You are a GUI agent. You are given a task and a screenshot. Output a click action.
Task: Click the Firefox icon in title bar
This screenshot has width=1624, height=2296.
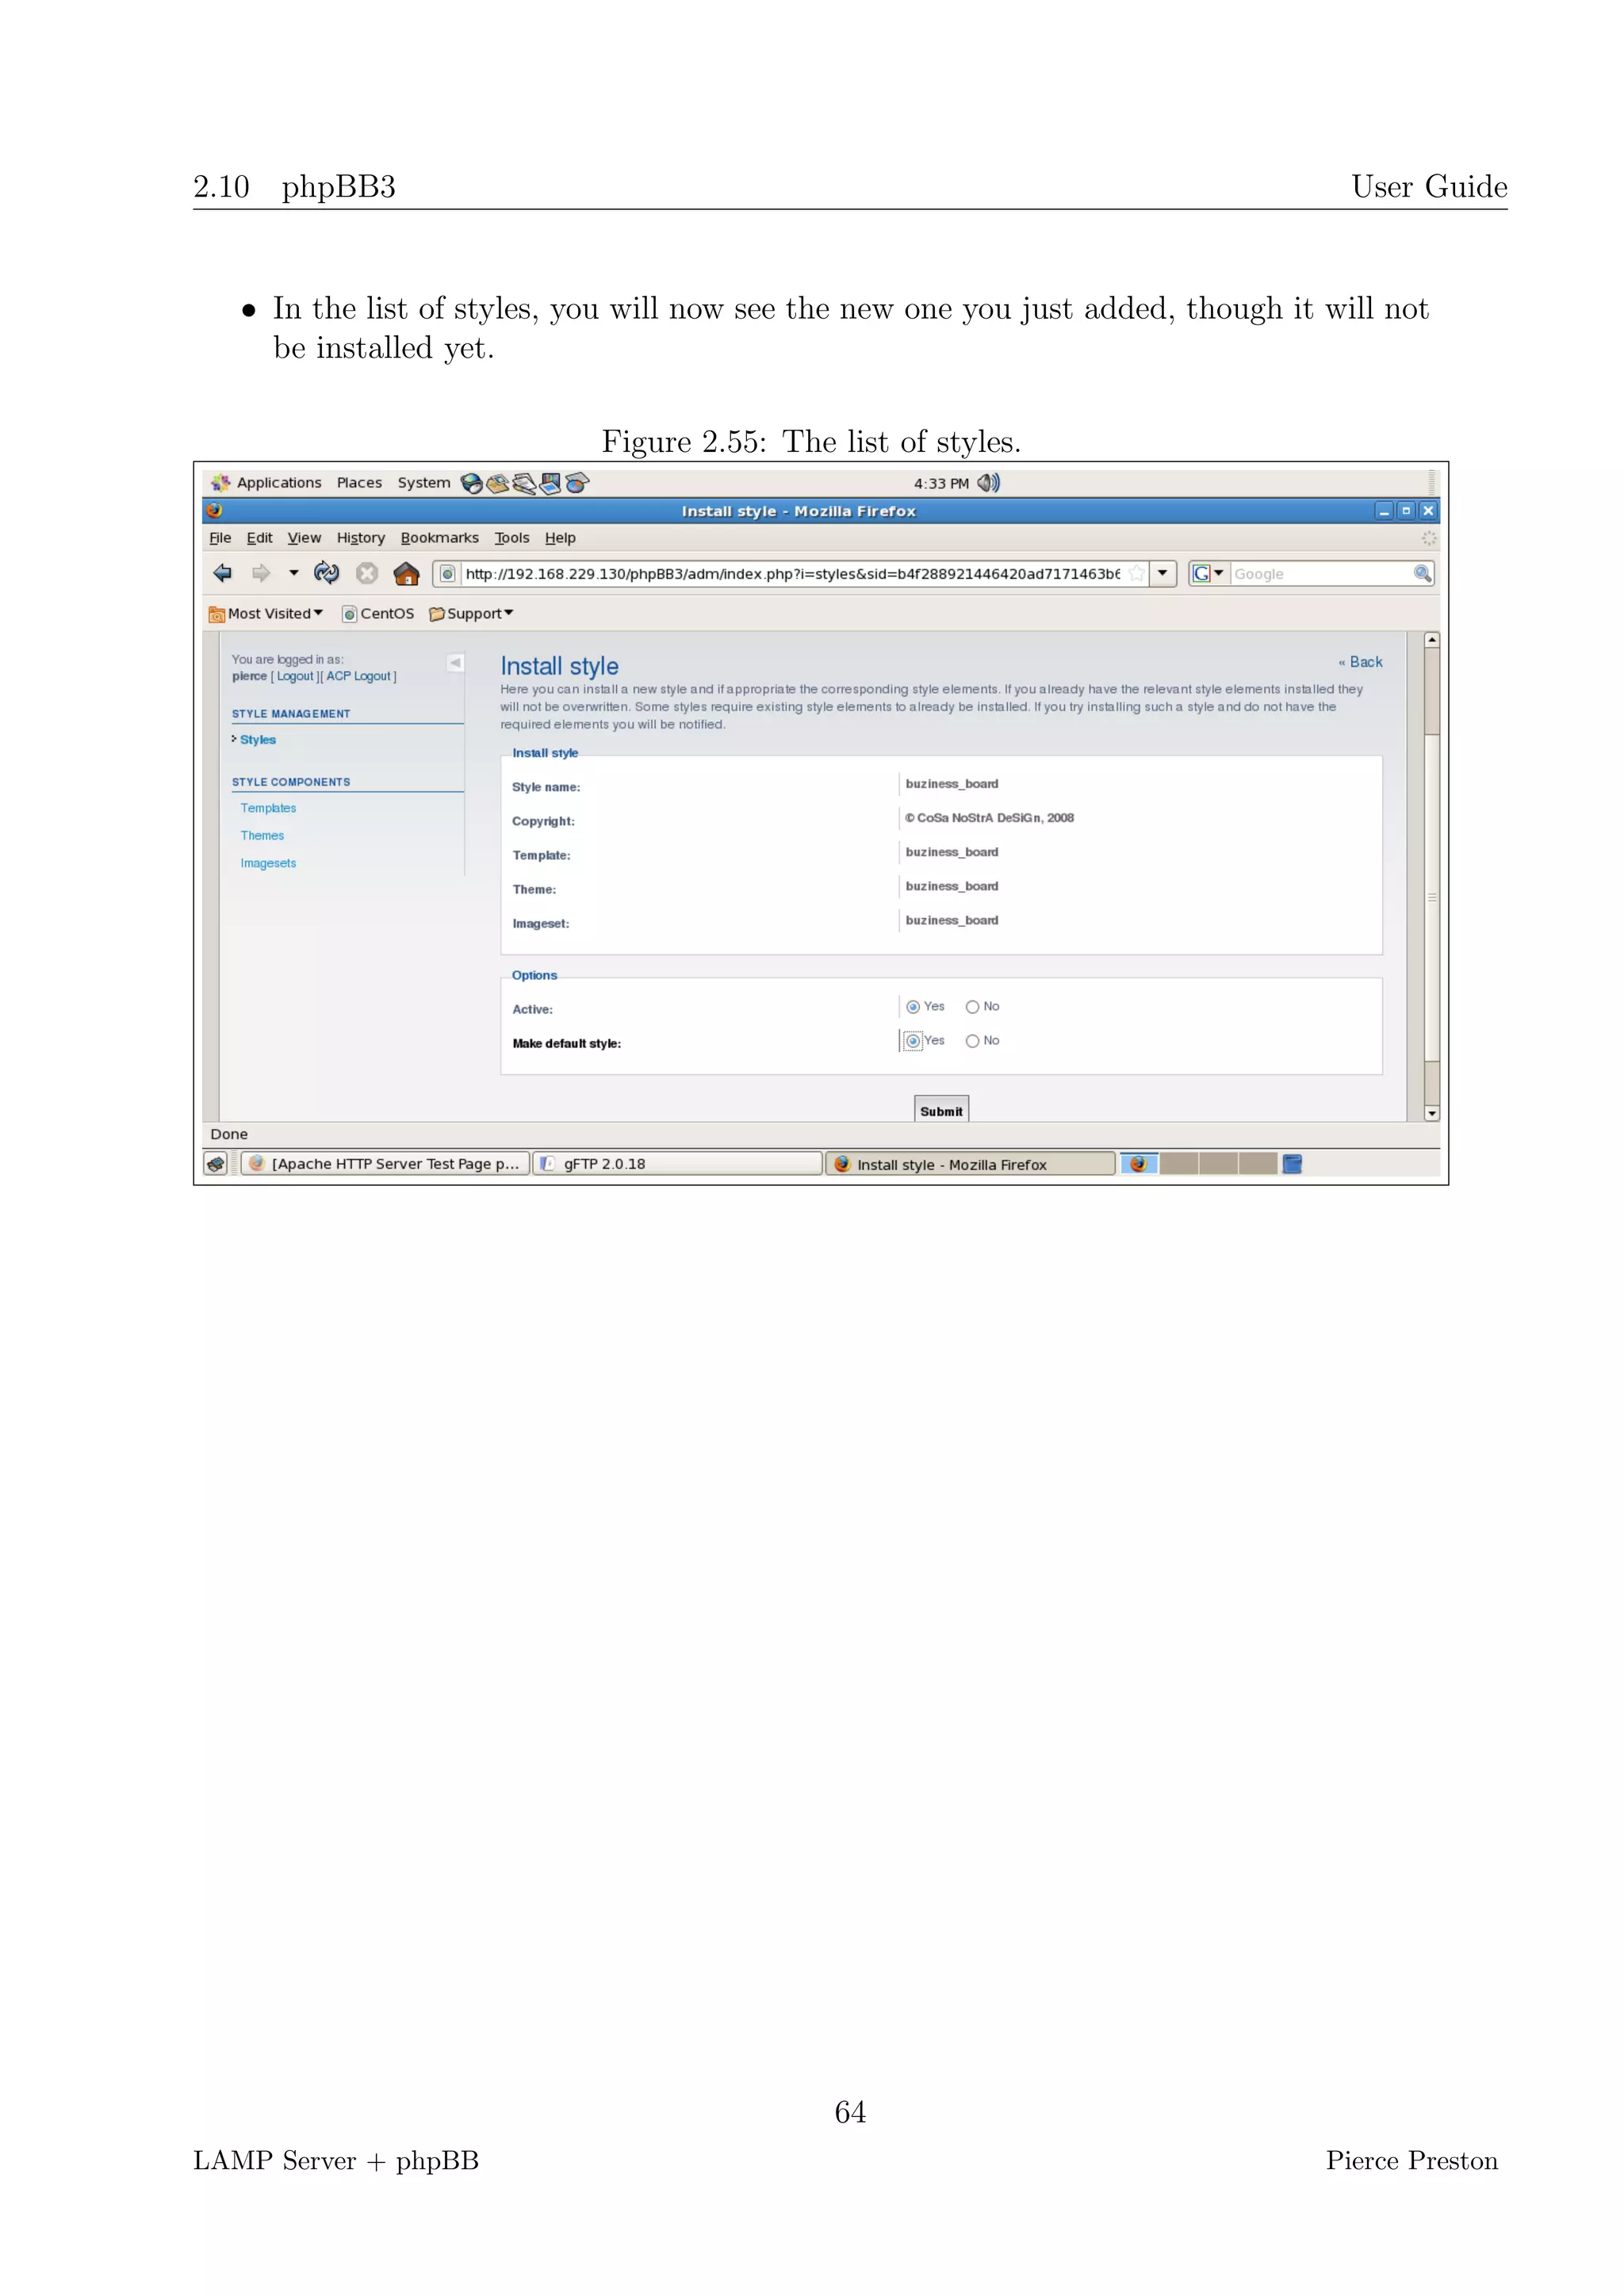click(x=214, y=511)
